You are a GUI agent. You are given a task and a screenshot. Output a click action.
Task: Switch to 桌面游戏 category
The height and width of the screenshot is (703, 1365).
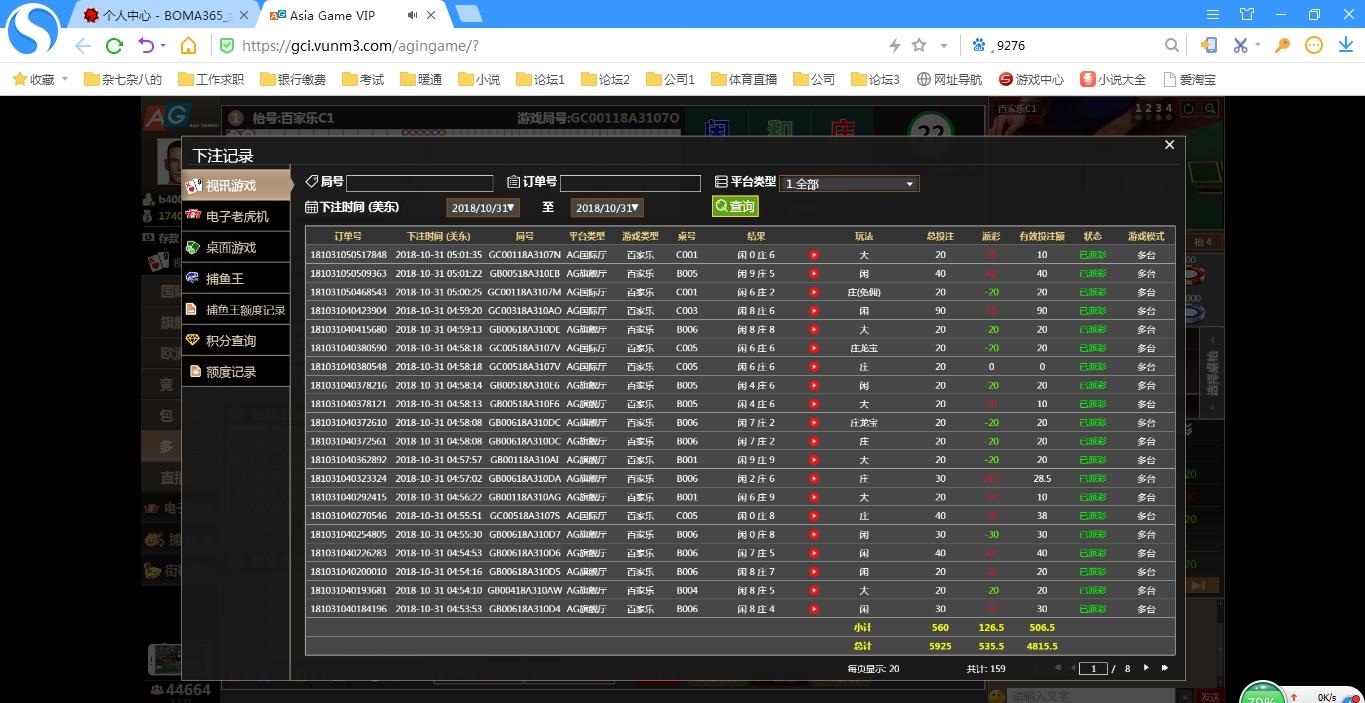click(x=236, y=247)
